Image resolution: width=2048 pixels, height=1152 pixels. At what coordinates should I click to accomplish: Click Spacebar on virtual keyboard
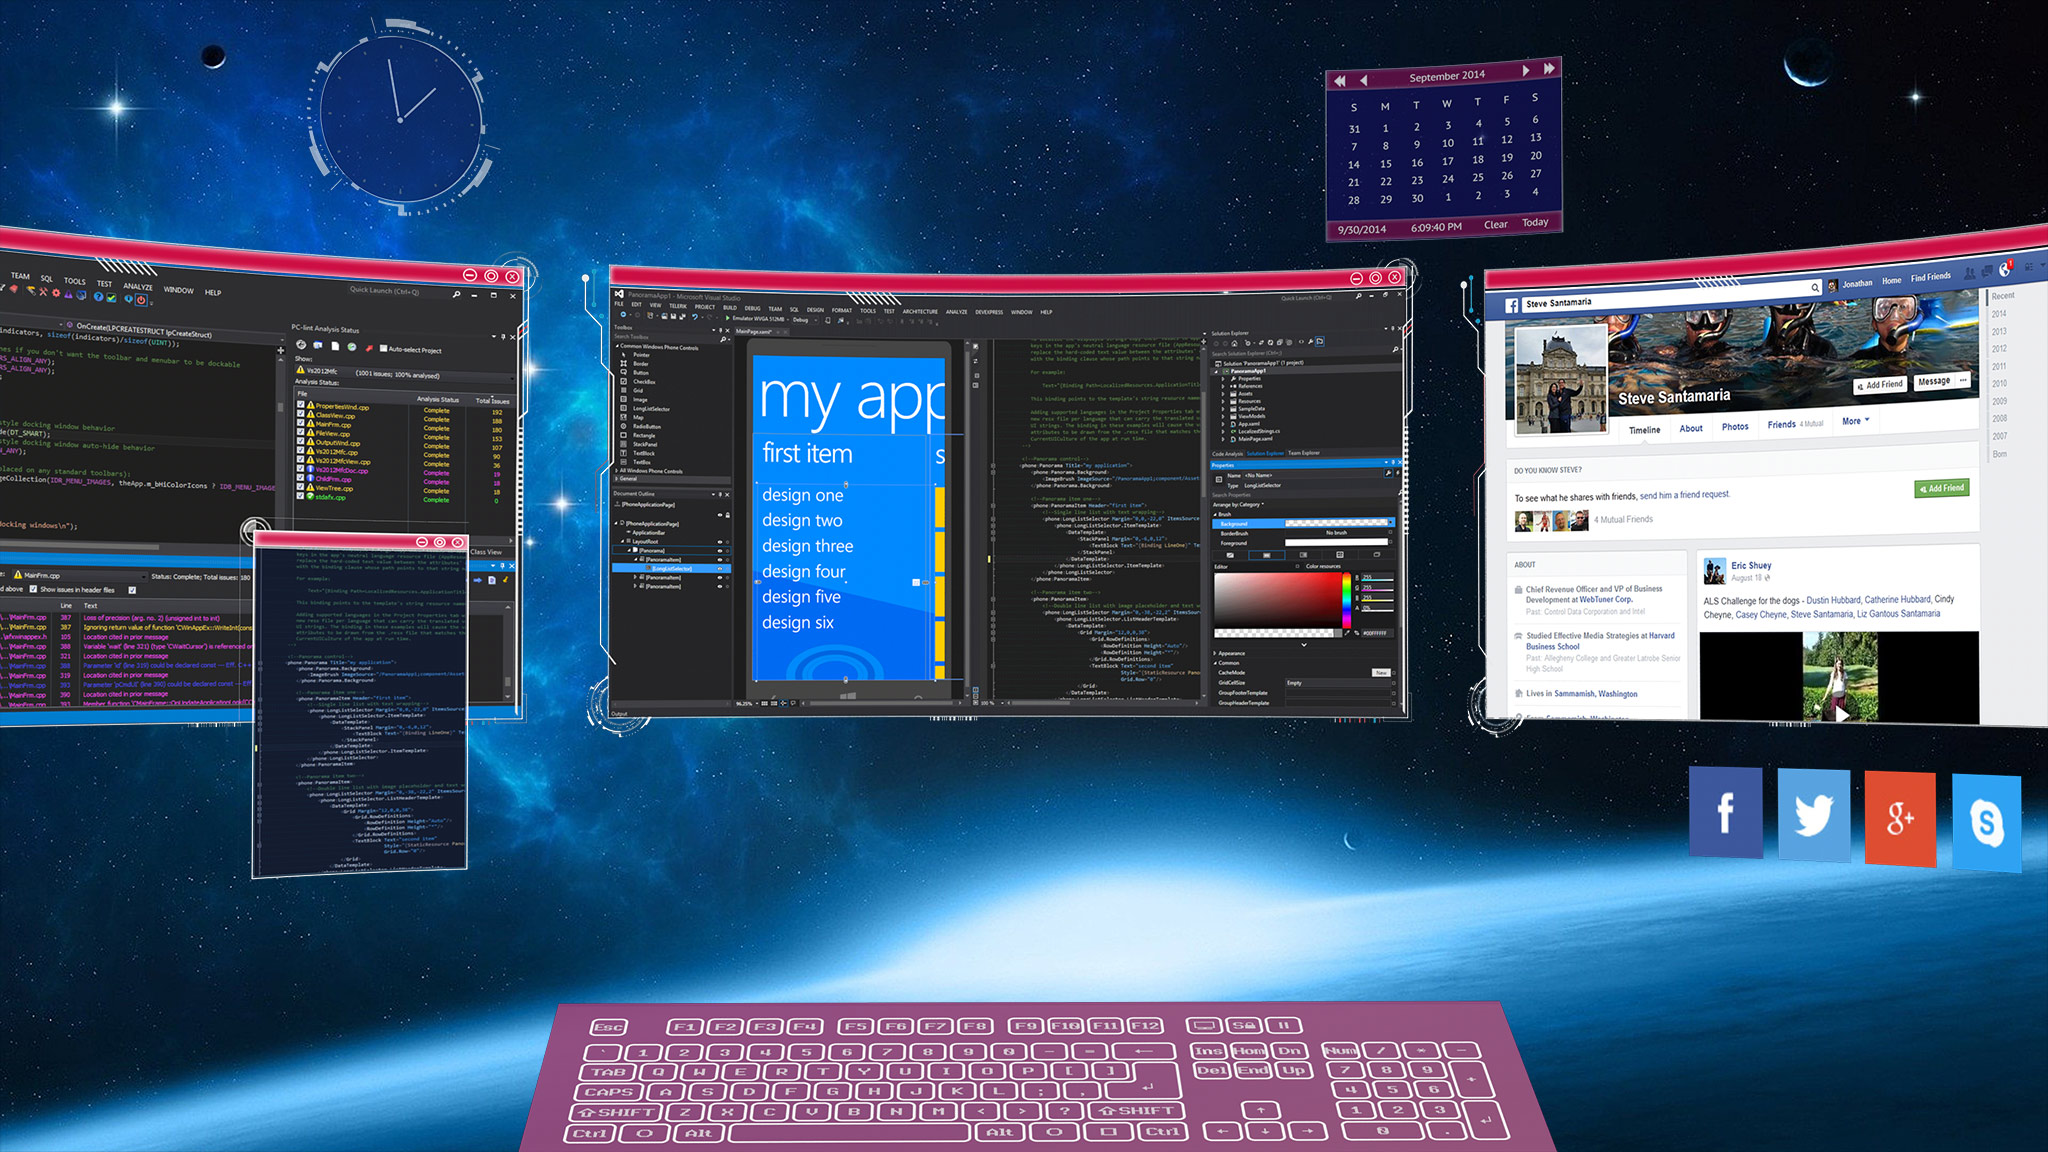850,1133
